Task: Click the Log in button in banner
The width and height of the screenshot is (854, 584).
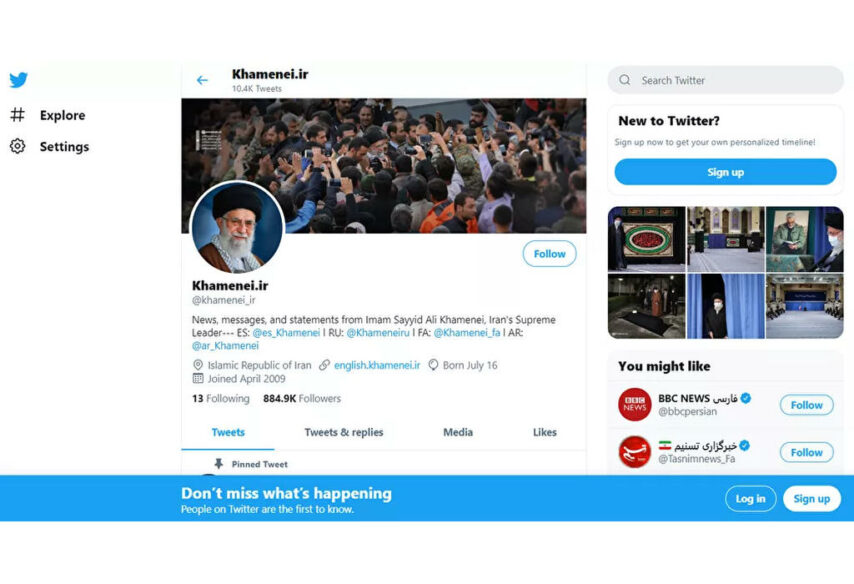Action: tap(751, 498)
